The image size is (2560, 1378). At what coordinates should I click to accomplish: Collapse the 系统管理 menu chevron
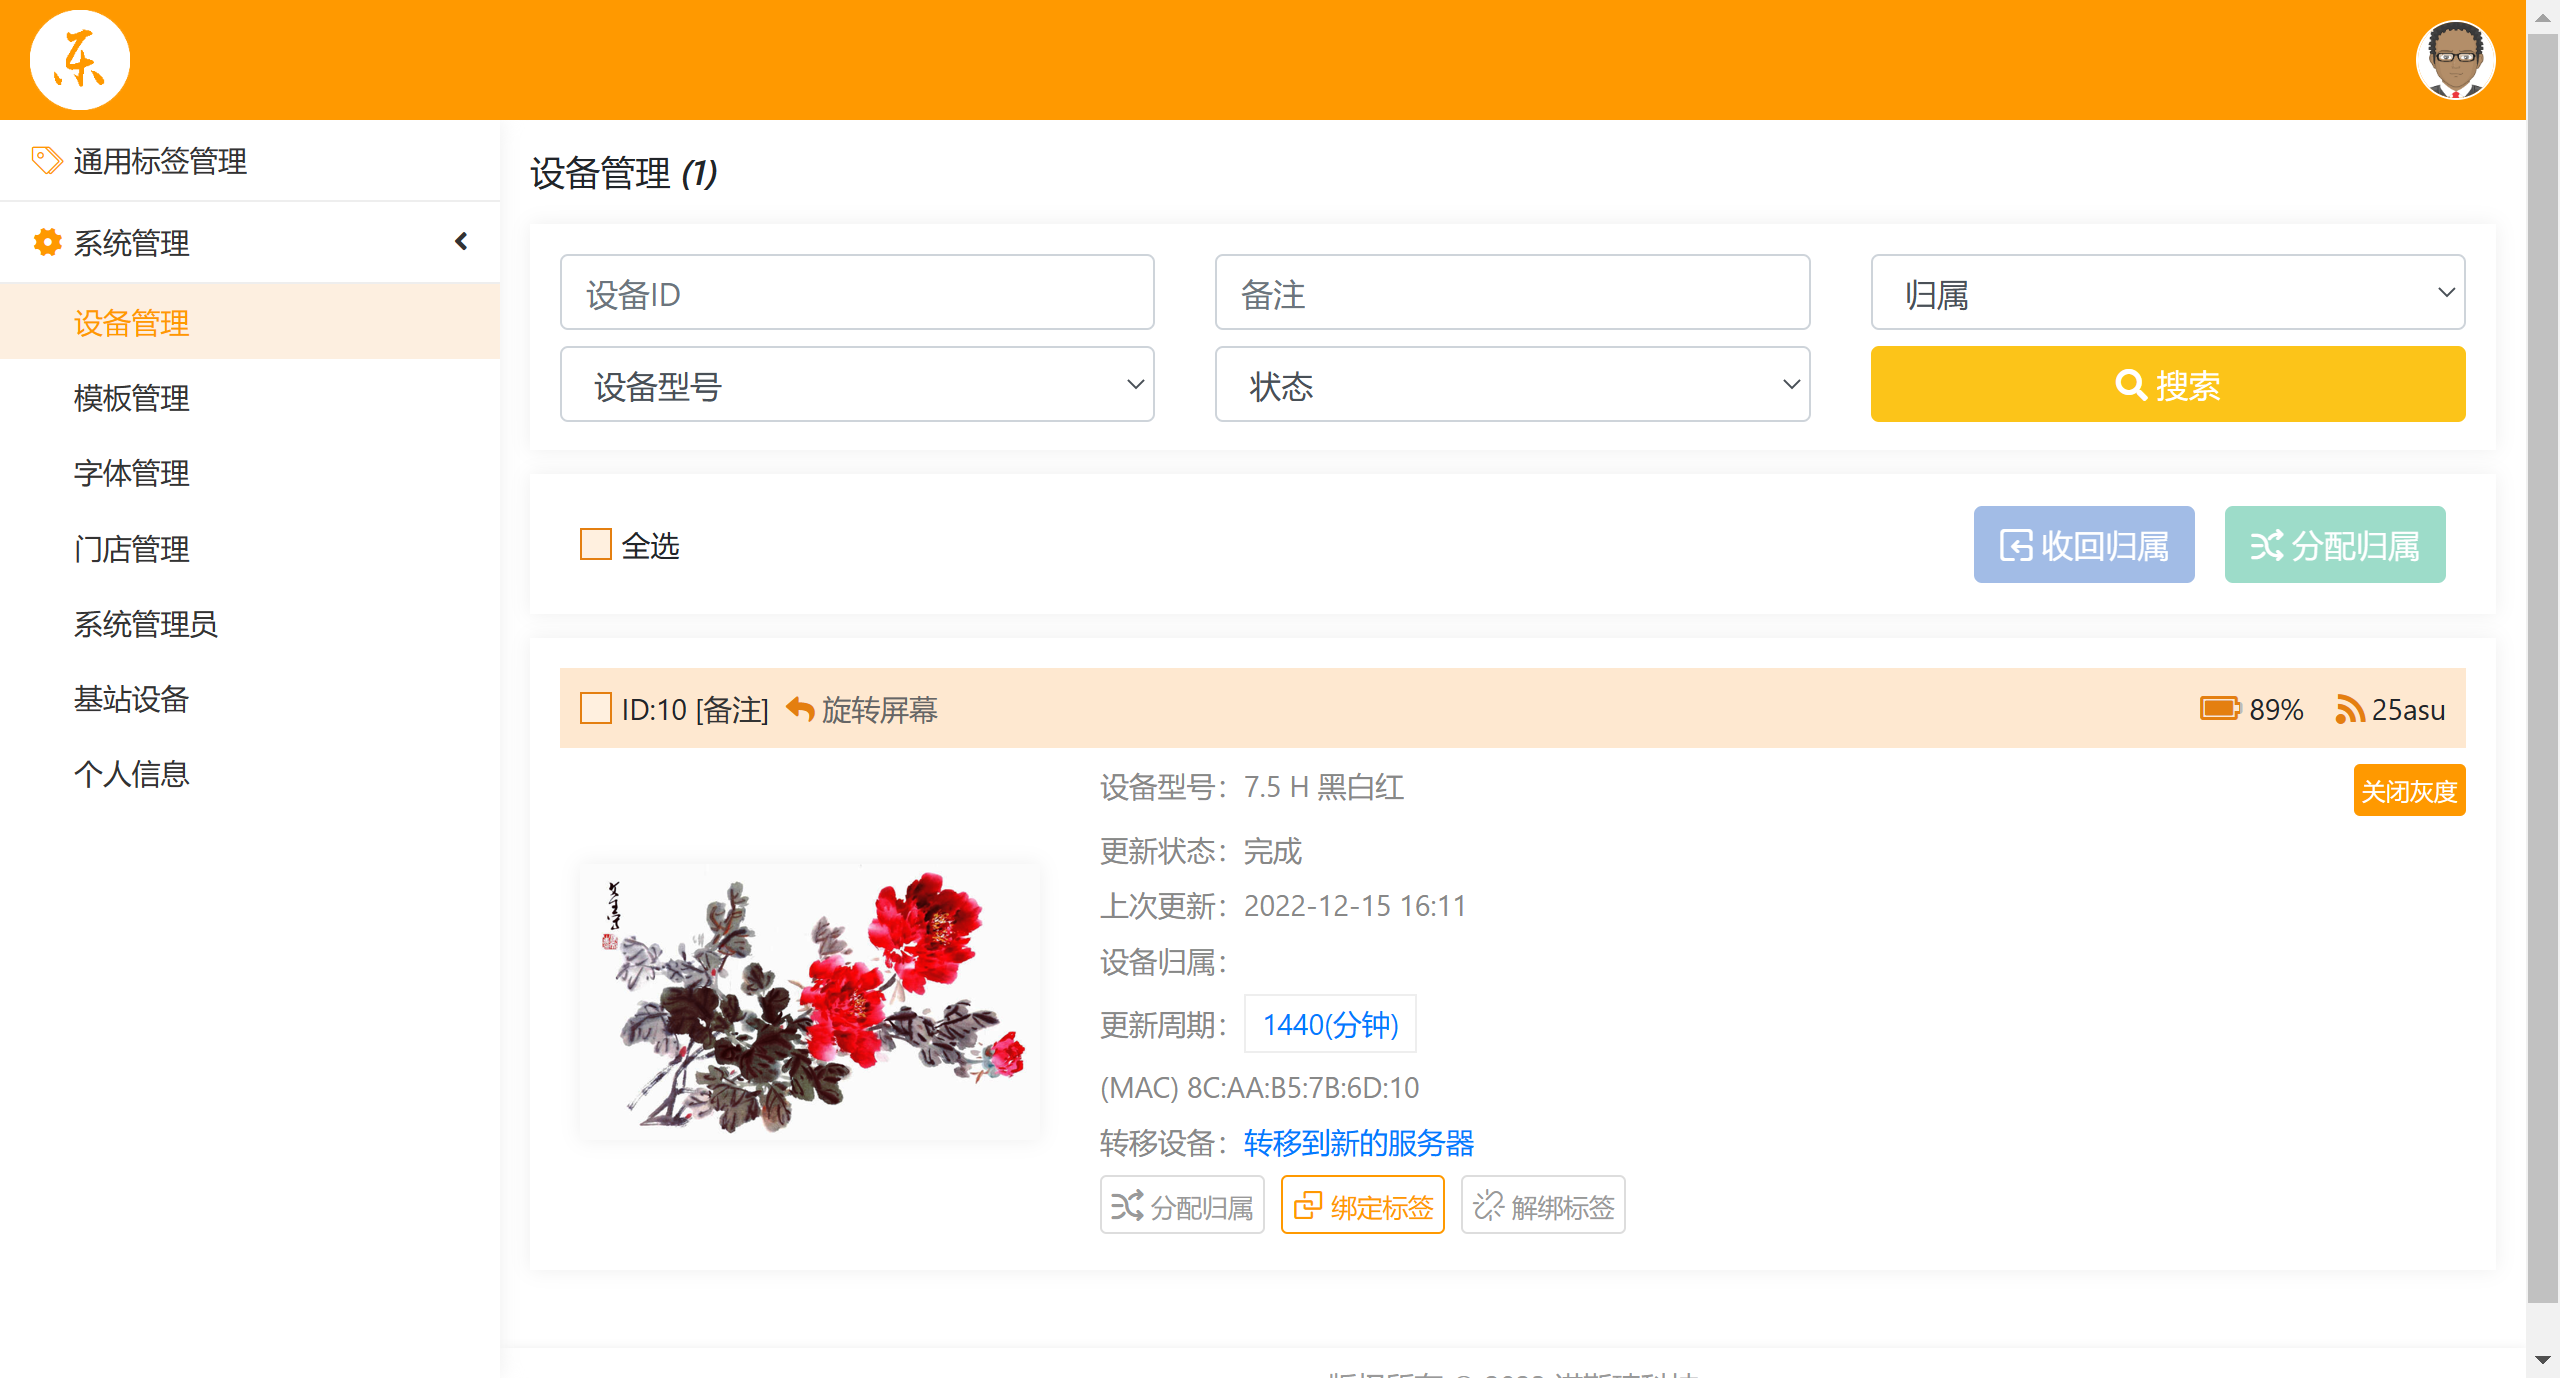[461, 241]
